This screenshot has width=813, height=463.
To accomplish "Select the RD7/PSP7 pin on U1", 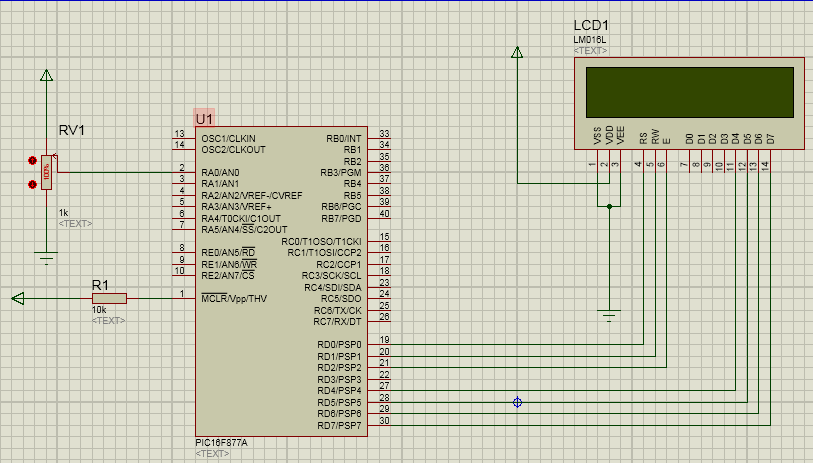I will coord(339,426).
